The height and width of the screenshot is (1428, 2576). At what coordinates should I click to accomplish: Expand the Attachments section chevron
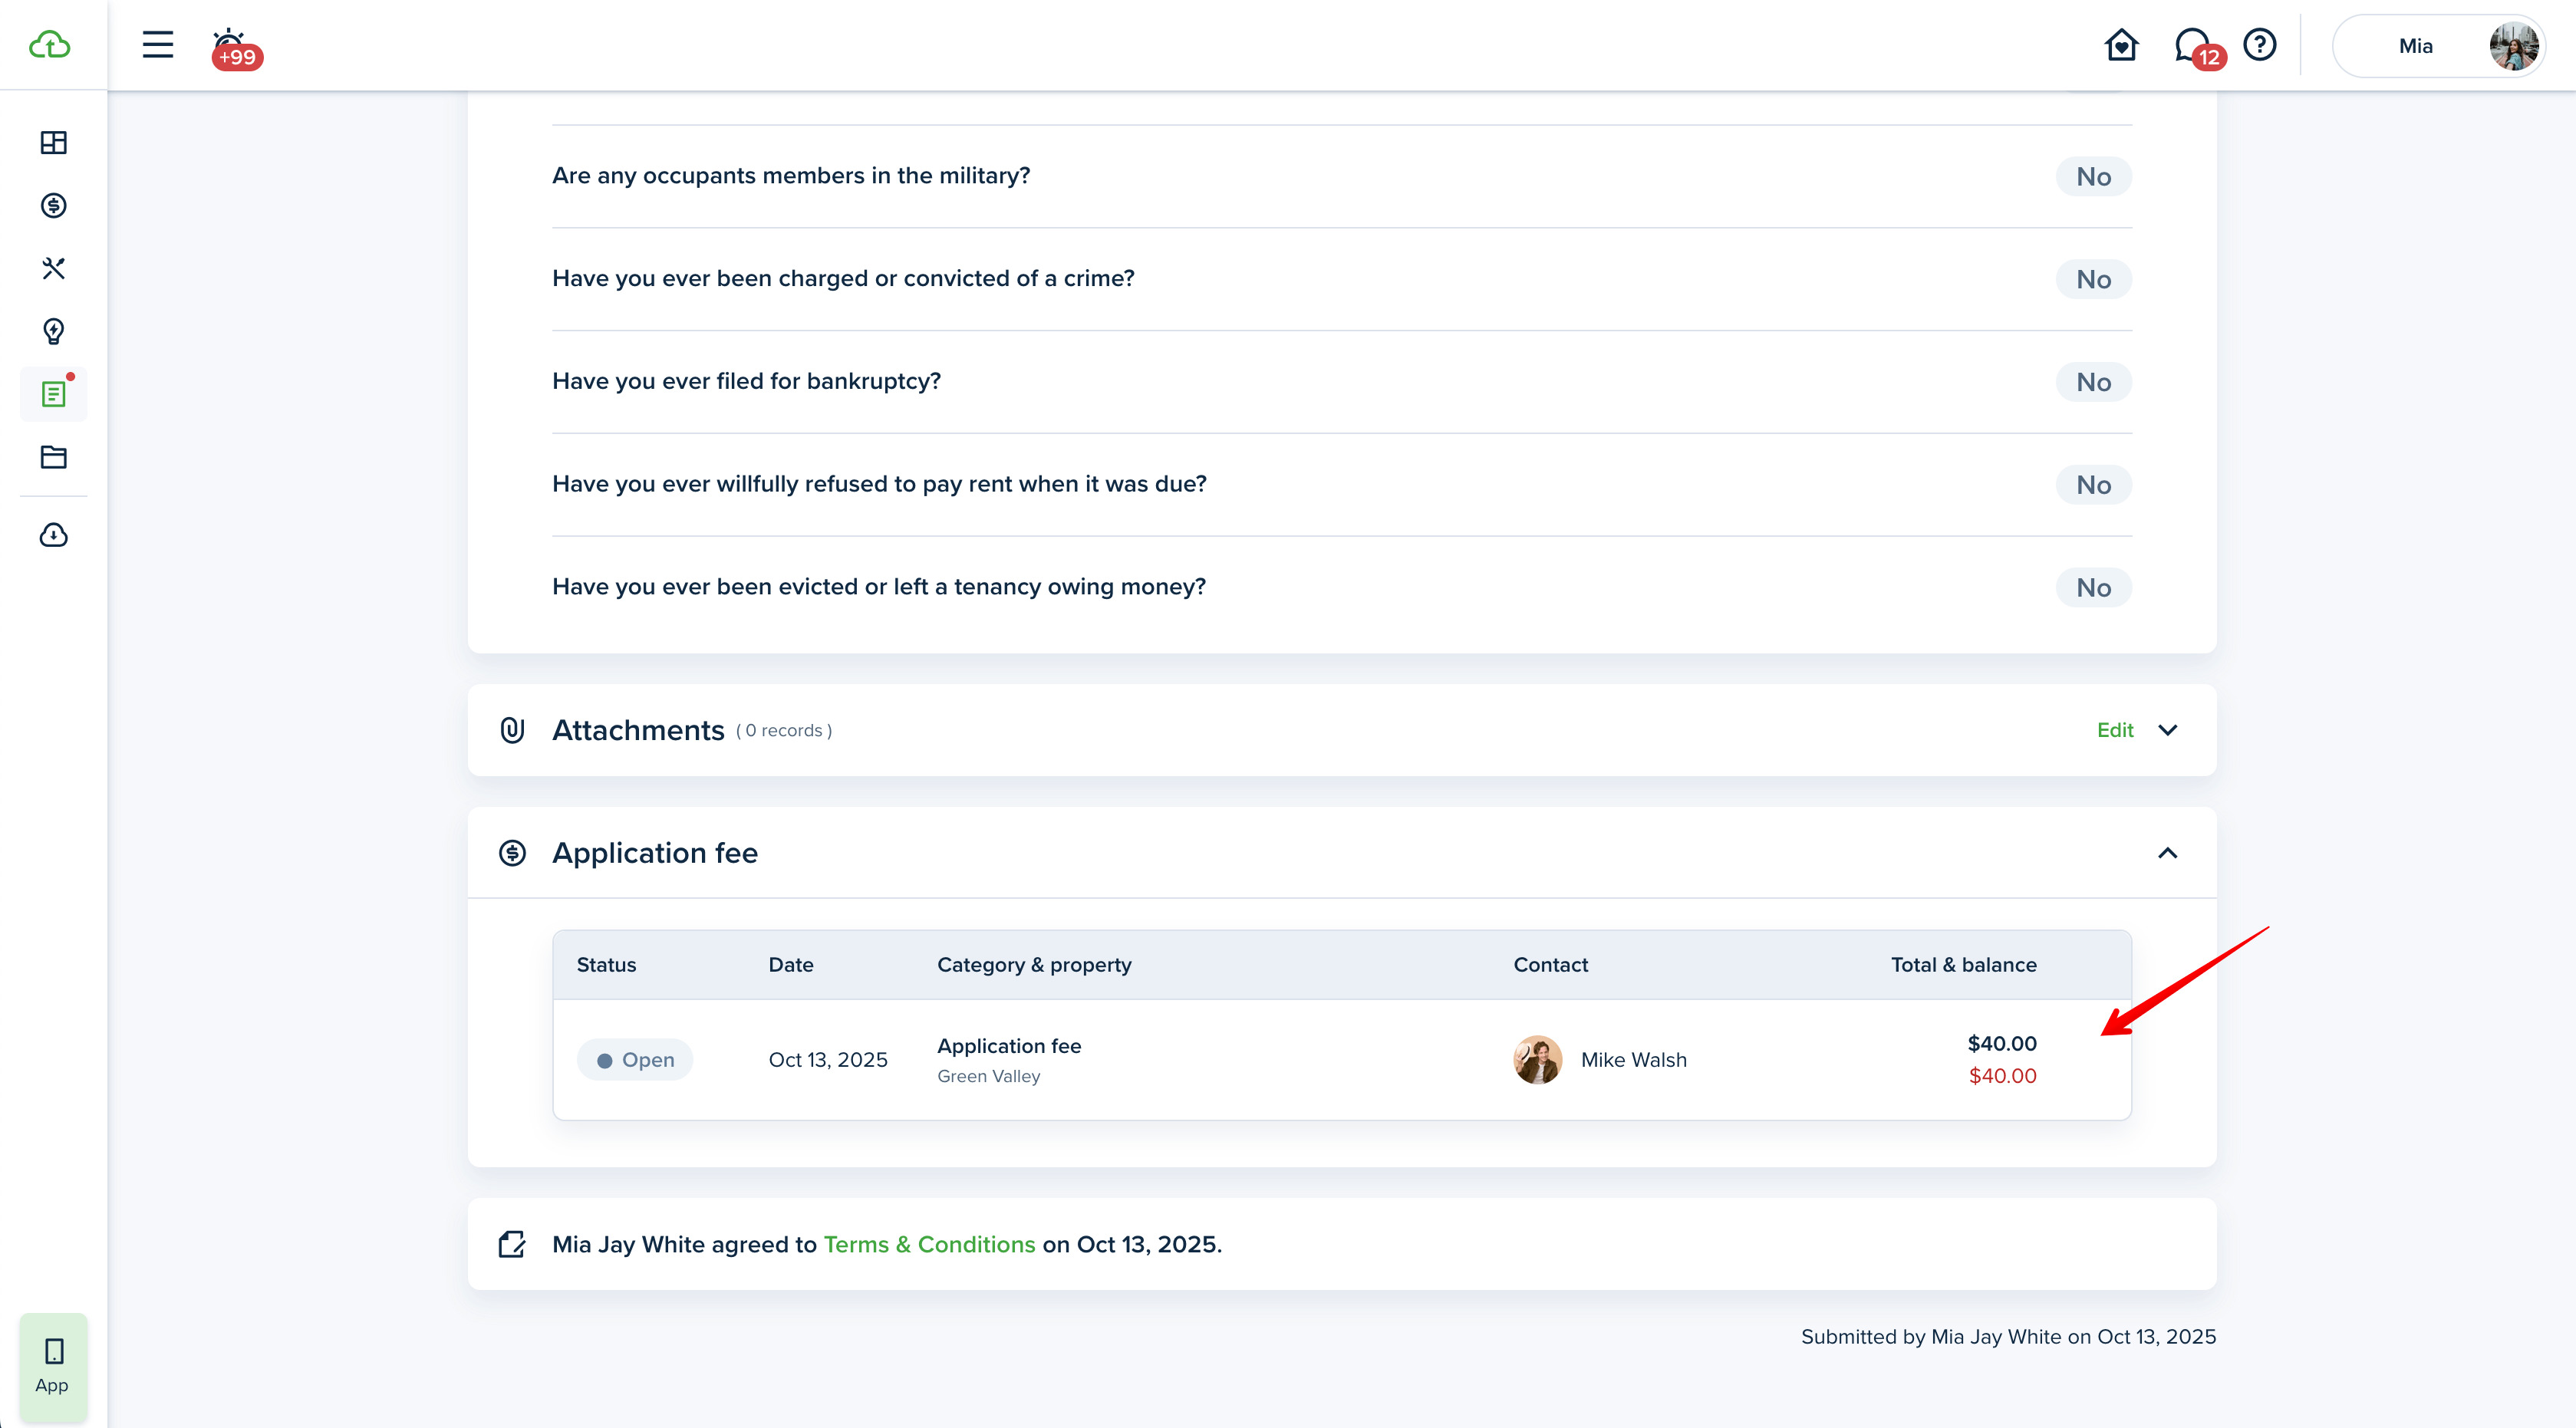[2167, 730]
